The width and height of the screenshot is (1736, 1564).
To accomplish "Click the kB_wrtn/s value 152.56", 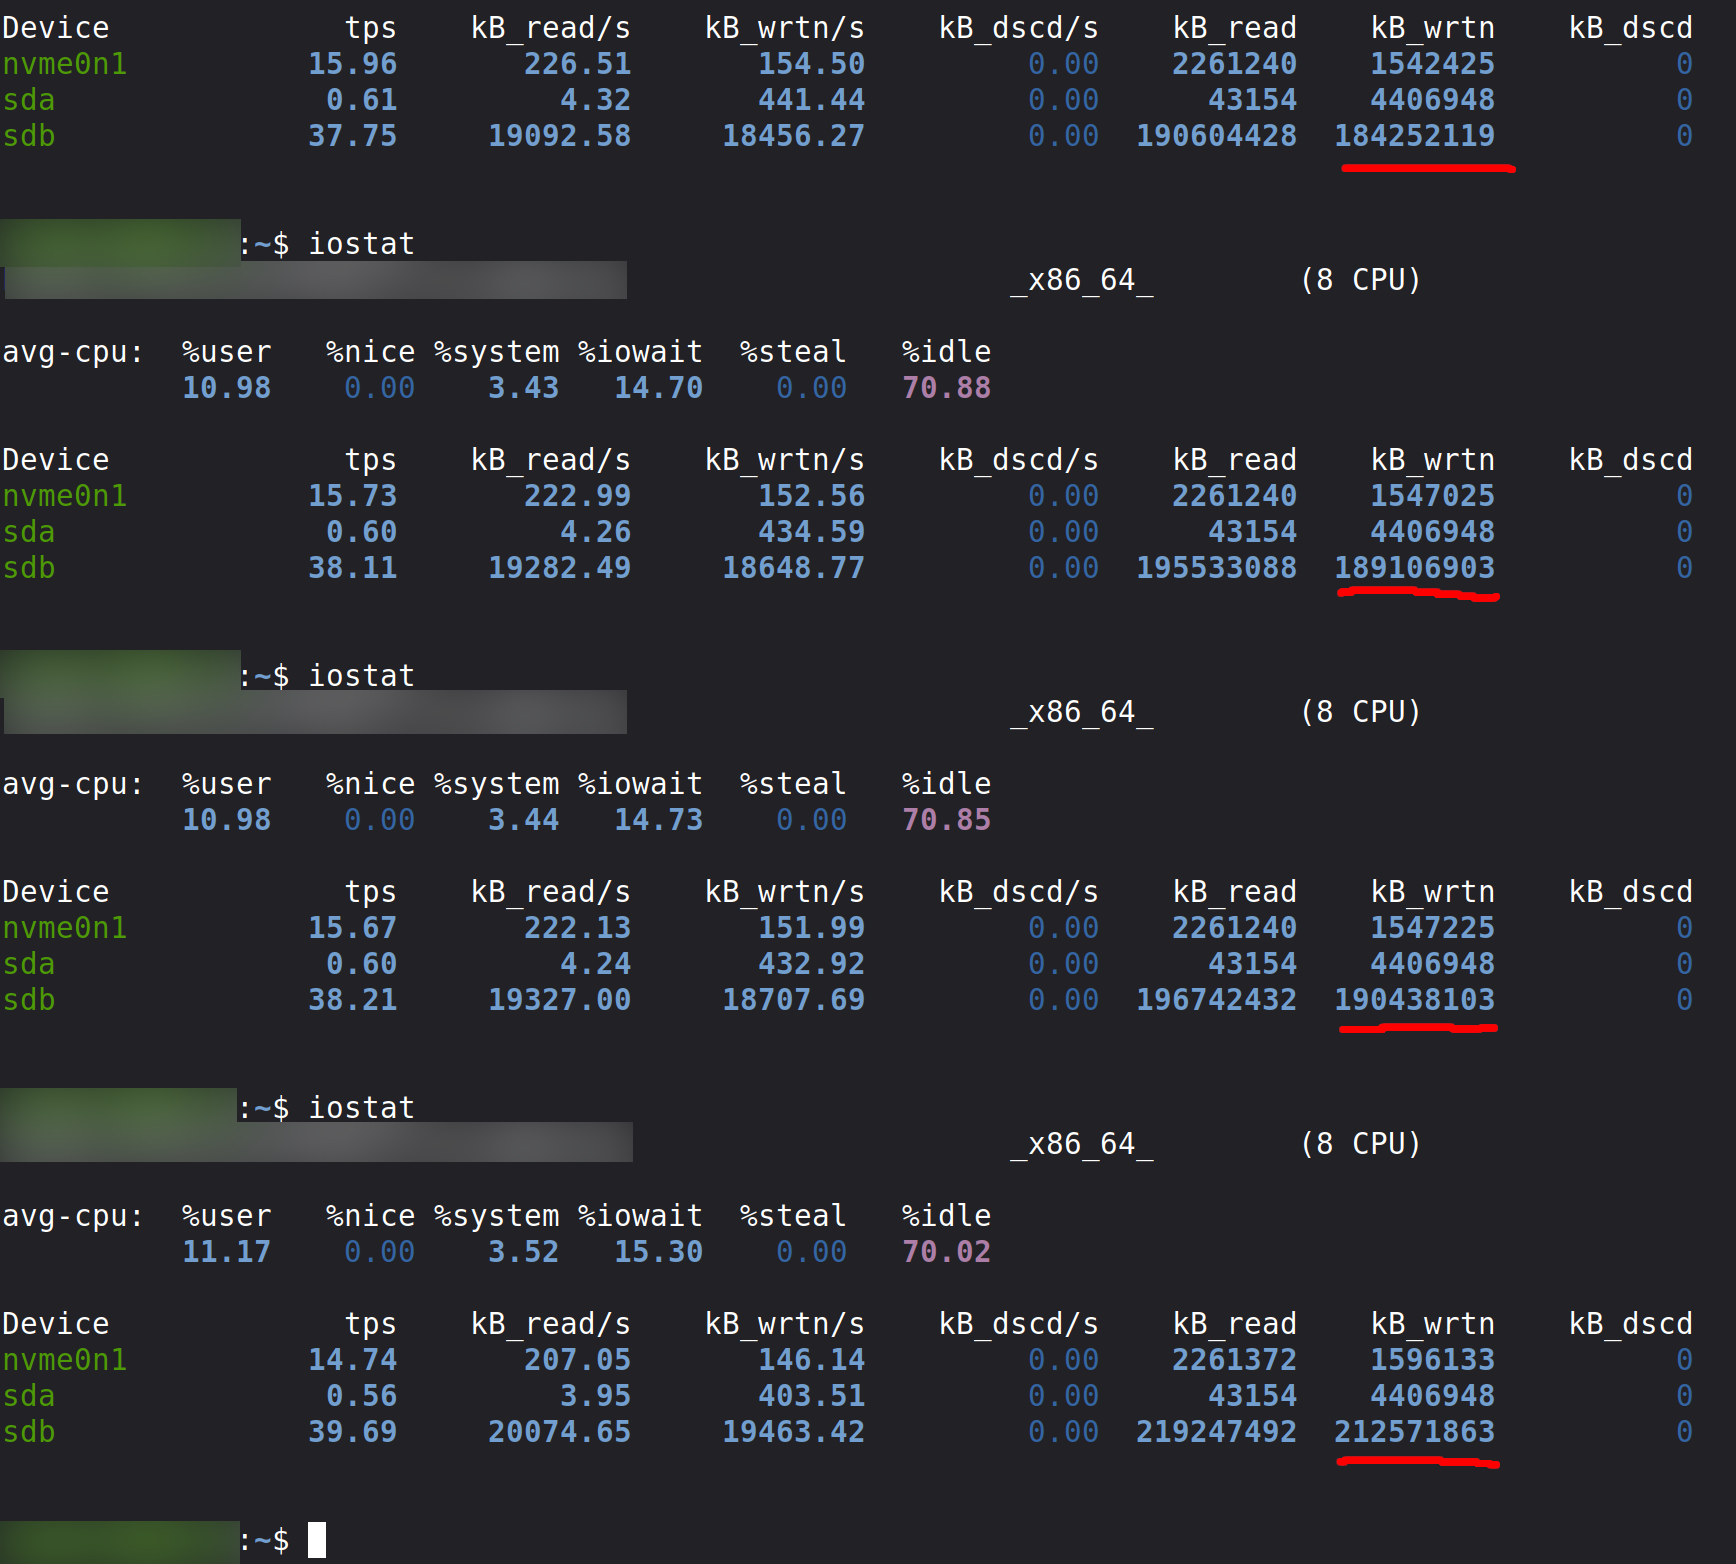I will pyautogui.click(x=811, y=496).
